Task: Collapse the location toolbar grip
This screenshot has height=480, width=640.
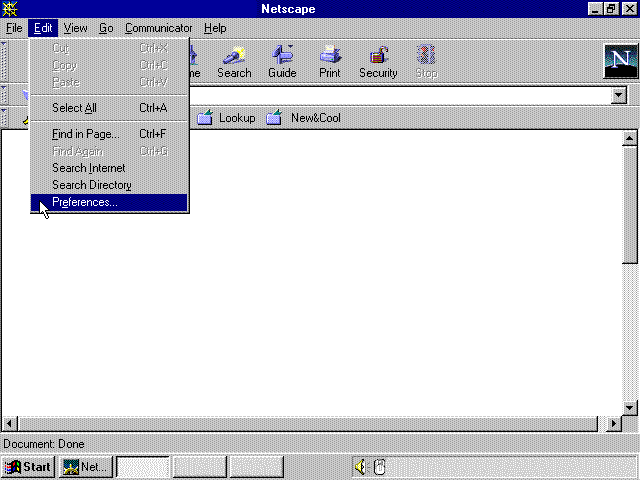Action: [4, 95]
